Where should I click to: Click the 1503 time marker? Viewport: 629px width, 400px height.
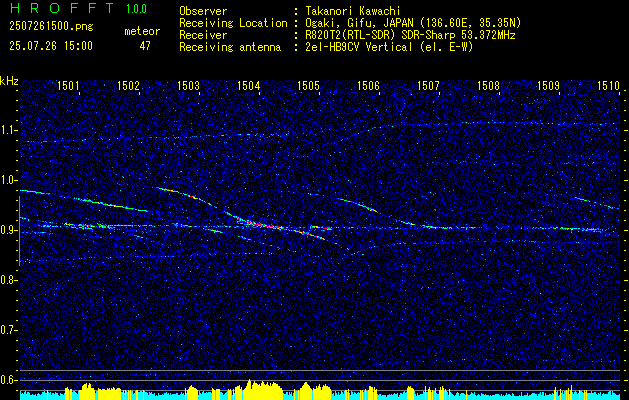point(188,85)
